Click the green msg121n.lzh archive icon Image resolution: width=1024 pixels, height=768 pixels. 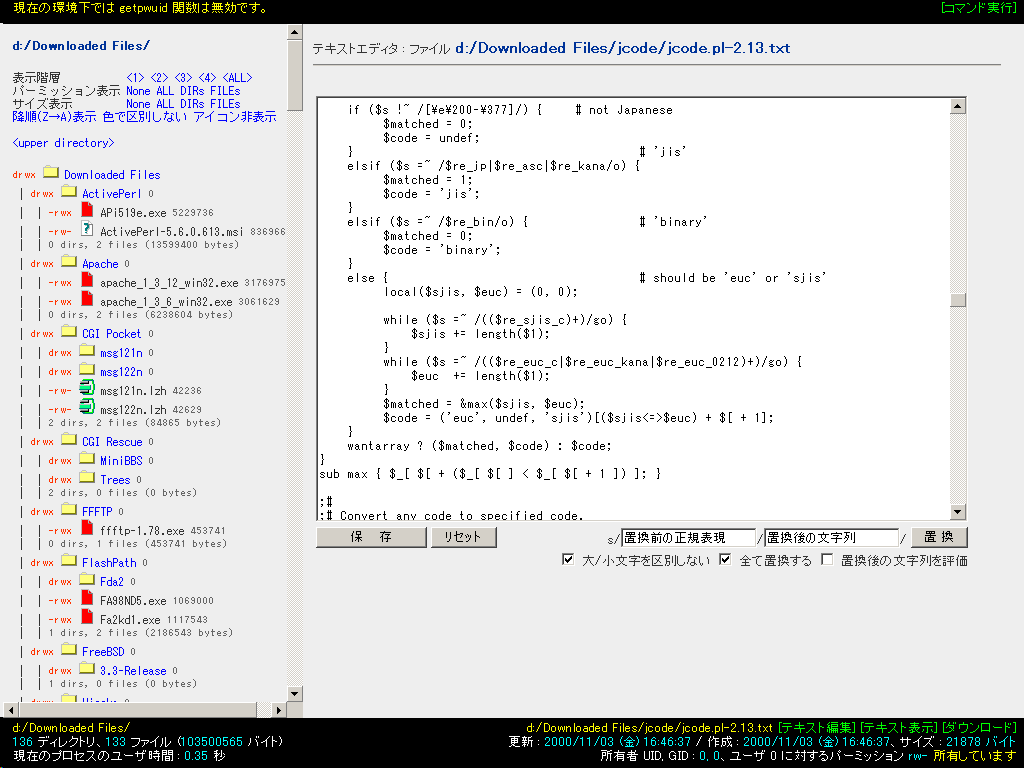coord(87,388)
